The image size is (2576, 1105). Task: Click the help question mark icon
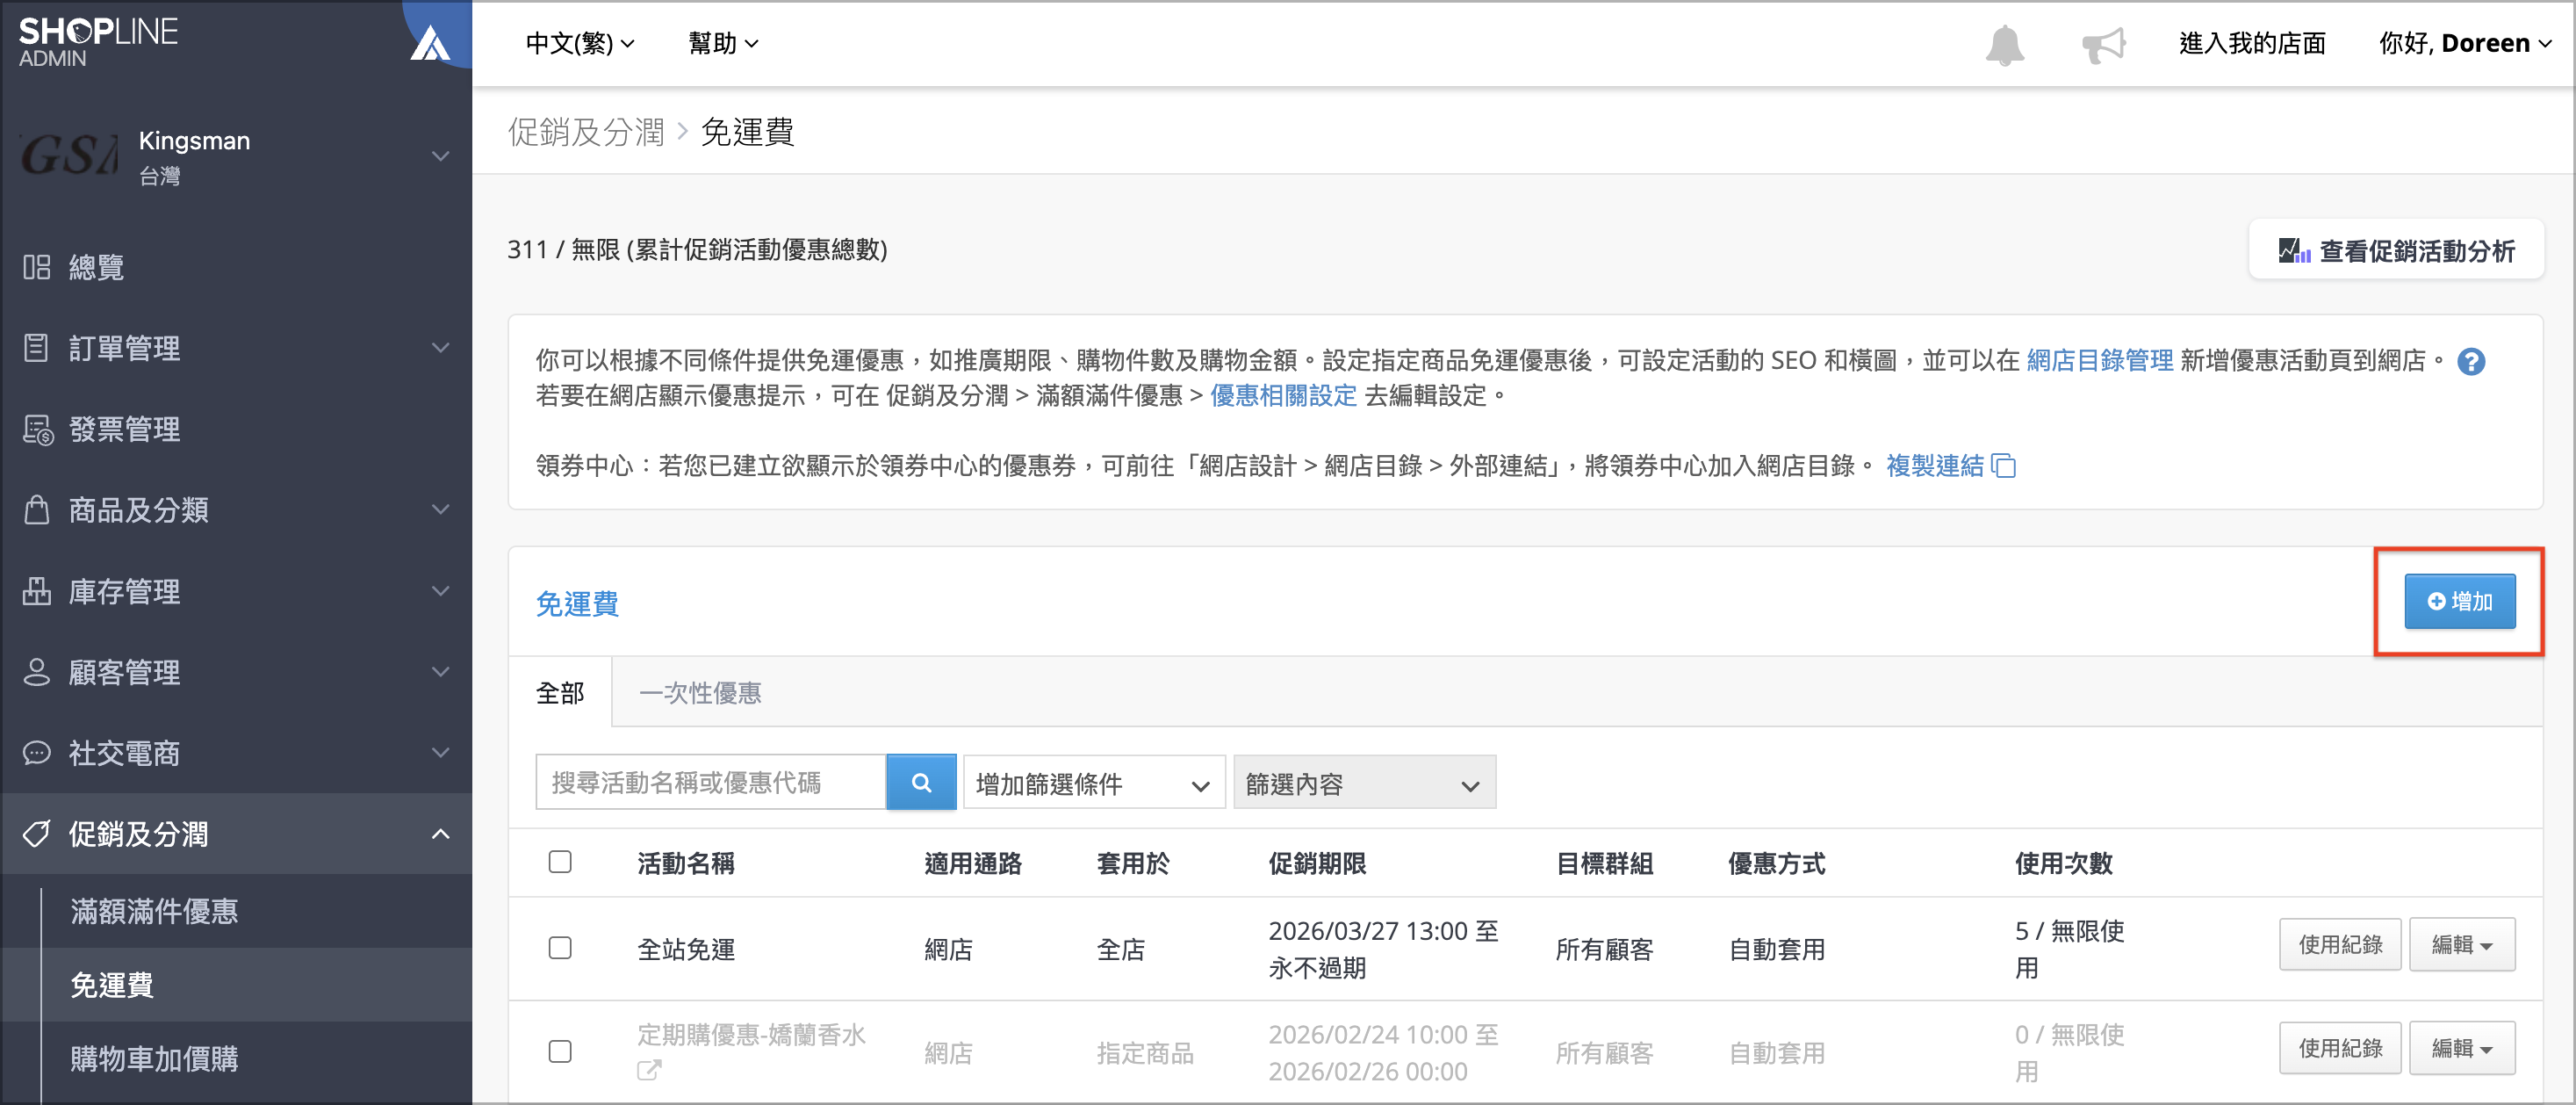point(2471,361)
